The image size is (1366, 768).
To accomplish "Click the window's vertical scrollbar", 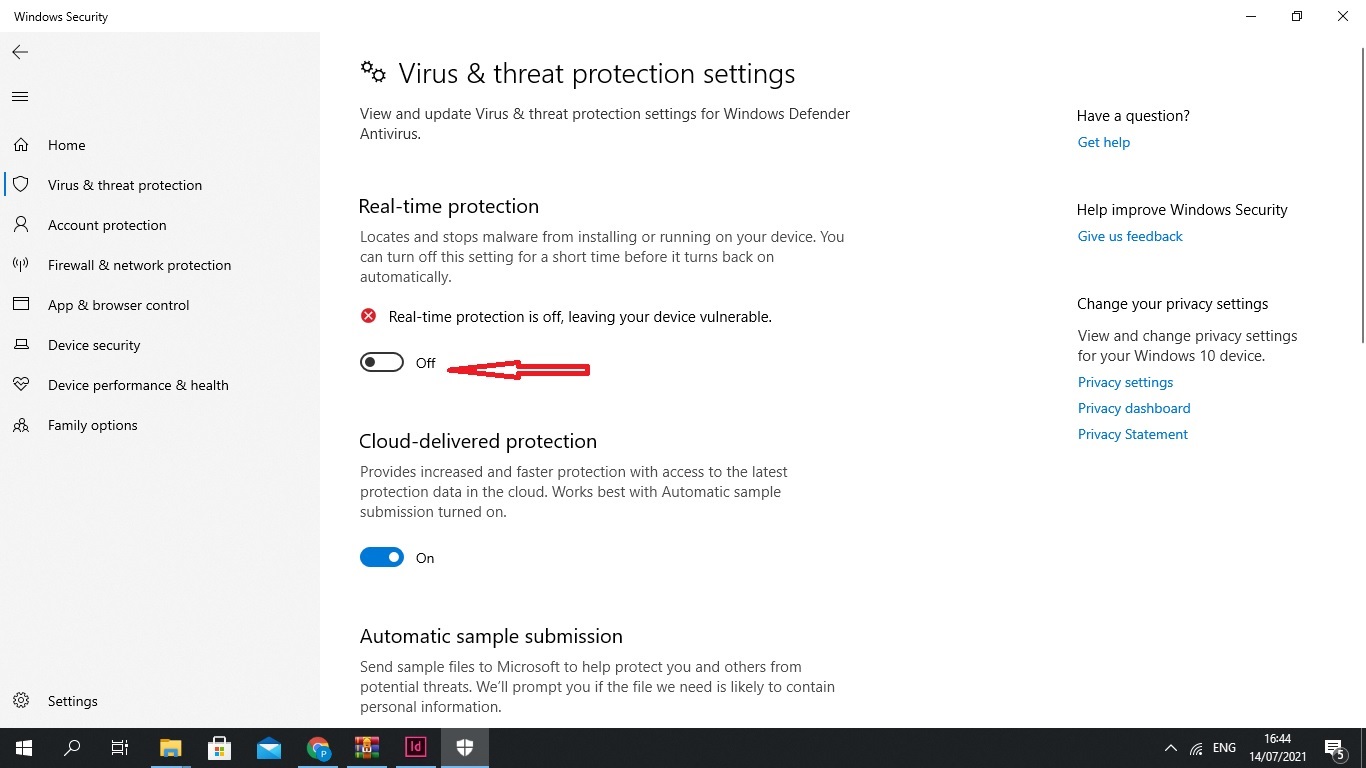I will [x=1361, y=200].
